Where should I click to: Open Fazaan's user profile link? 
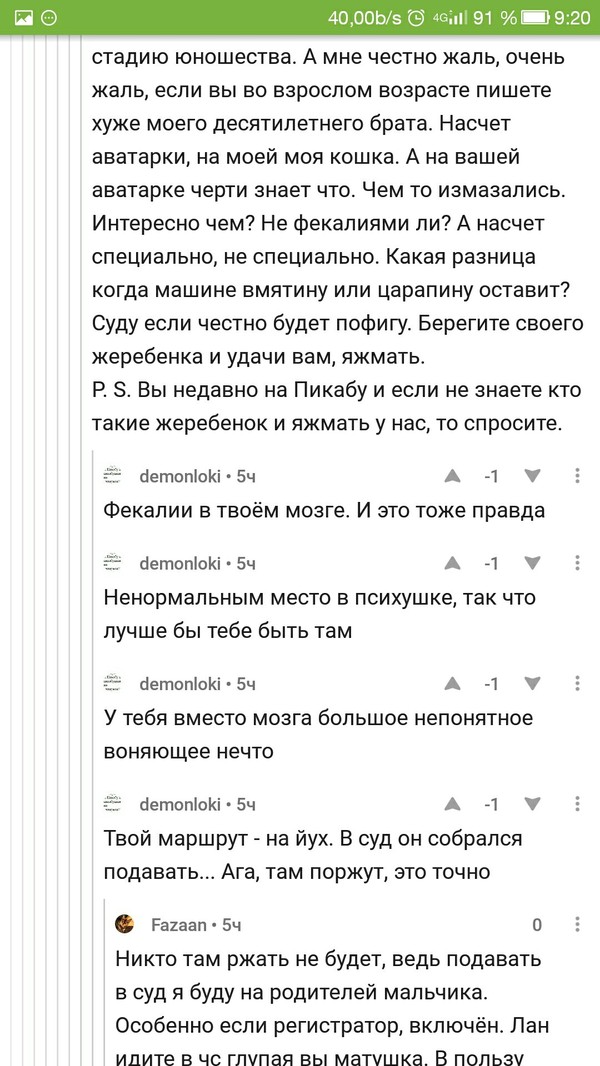pyautogui.click(x=179, y=924)
